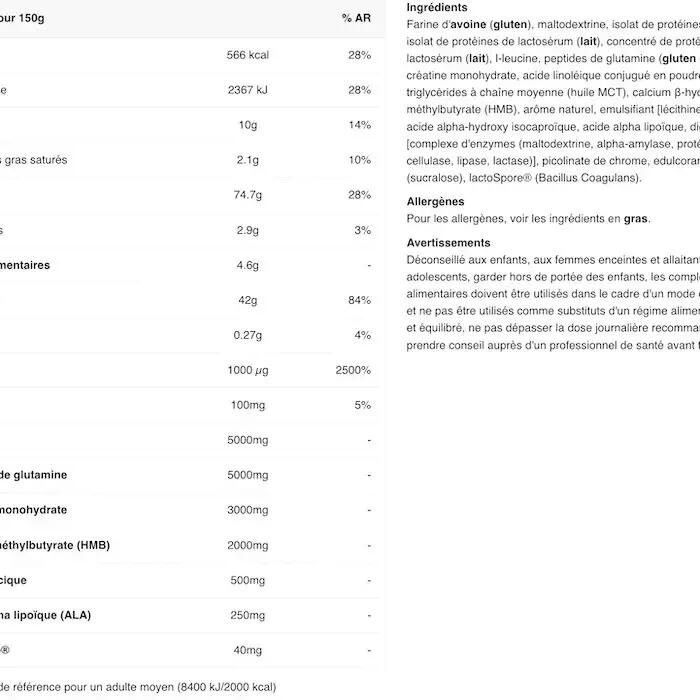Select the 84% reference intake value

(359, 300)
